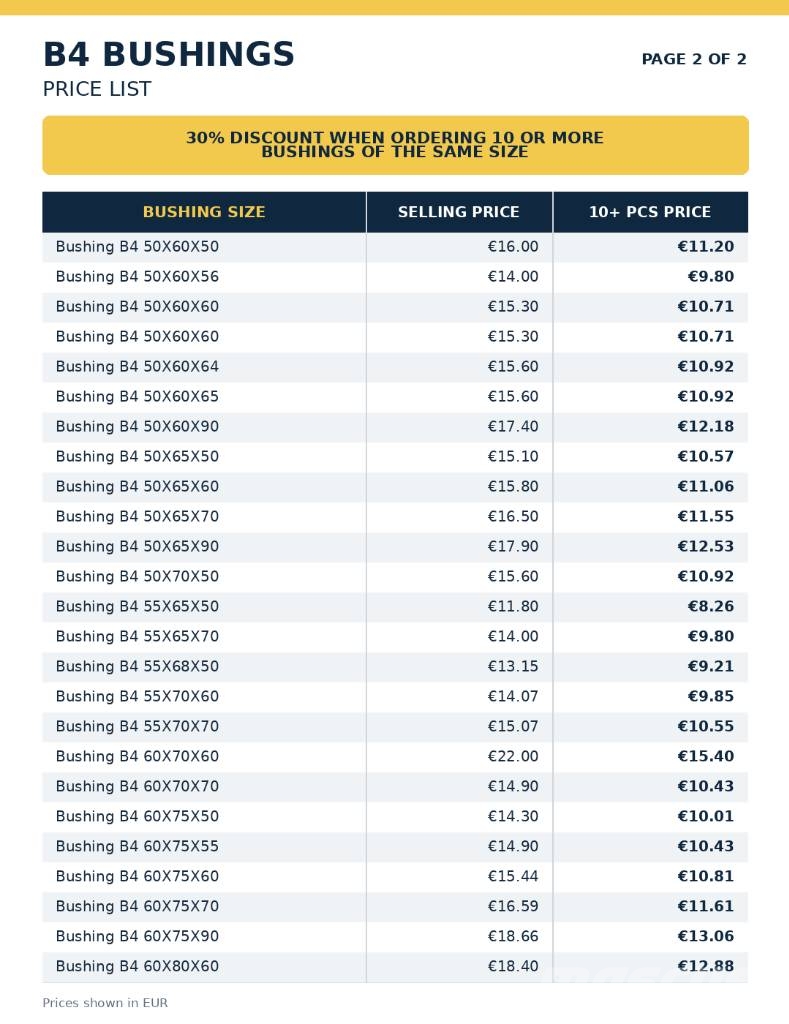This screenshot has width=789, height=1024.
Task: Click the €8.26 bulk price cell
Action: click(x=710, y=607)
